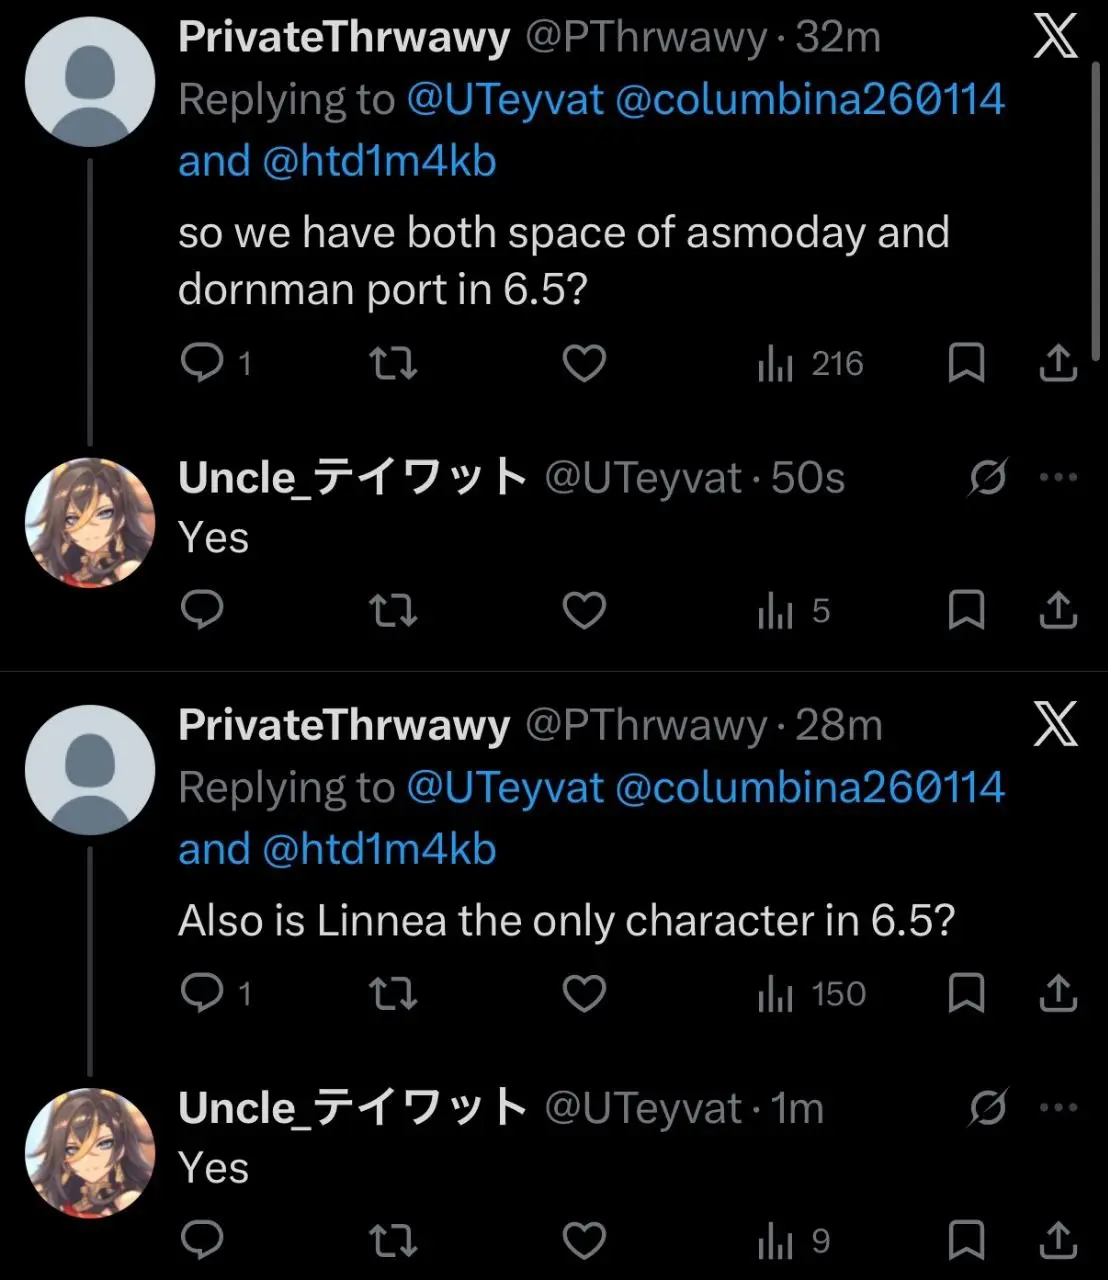Like Uncle_テイワット's reply posted 50s ago
The height and width of the screenshot is (1280, 1108).
pos(584,610)
